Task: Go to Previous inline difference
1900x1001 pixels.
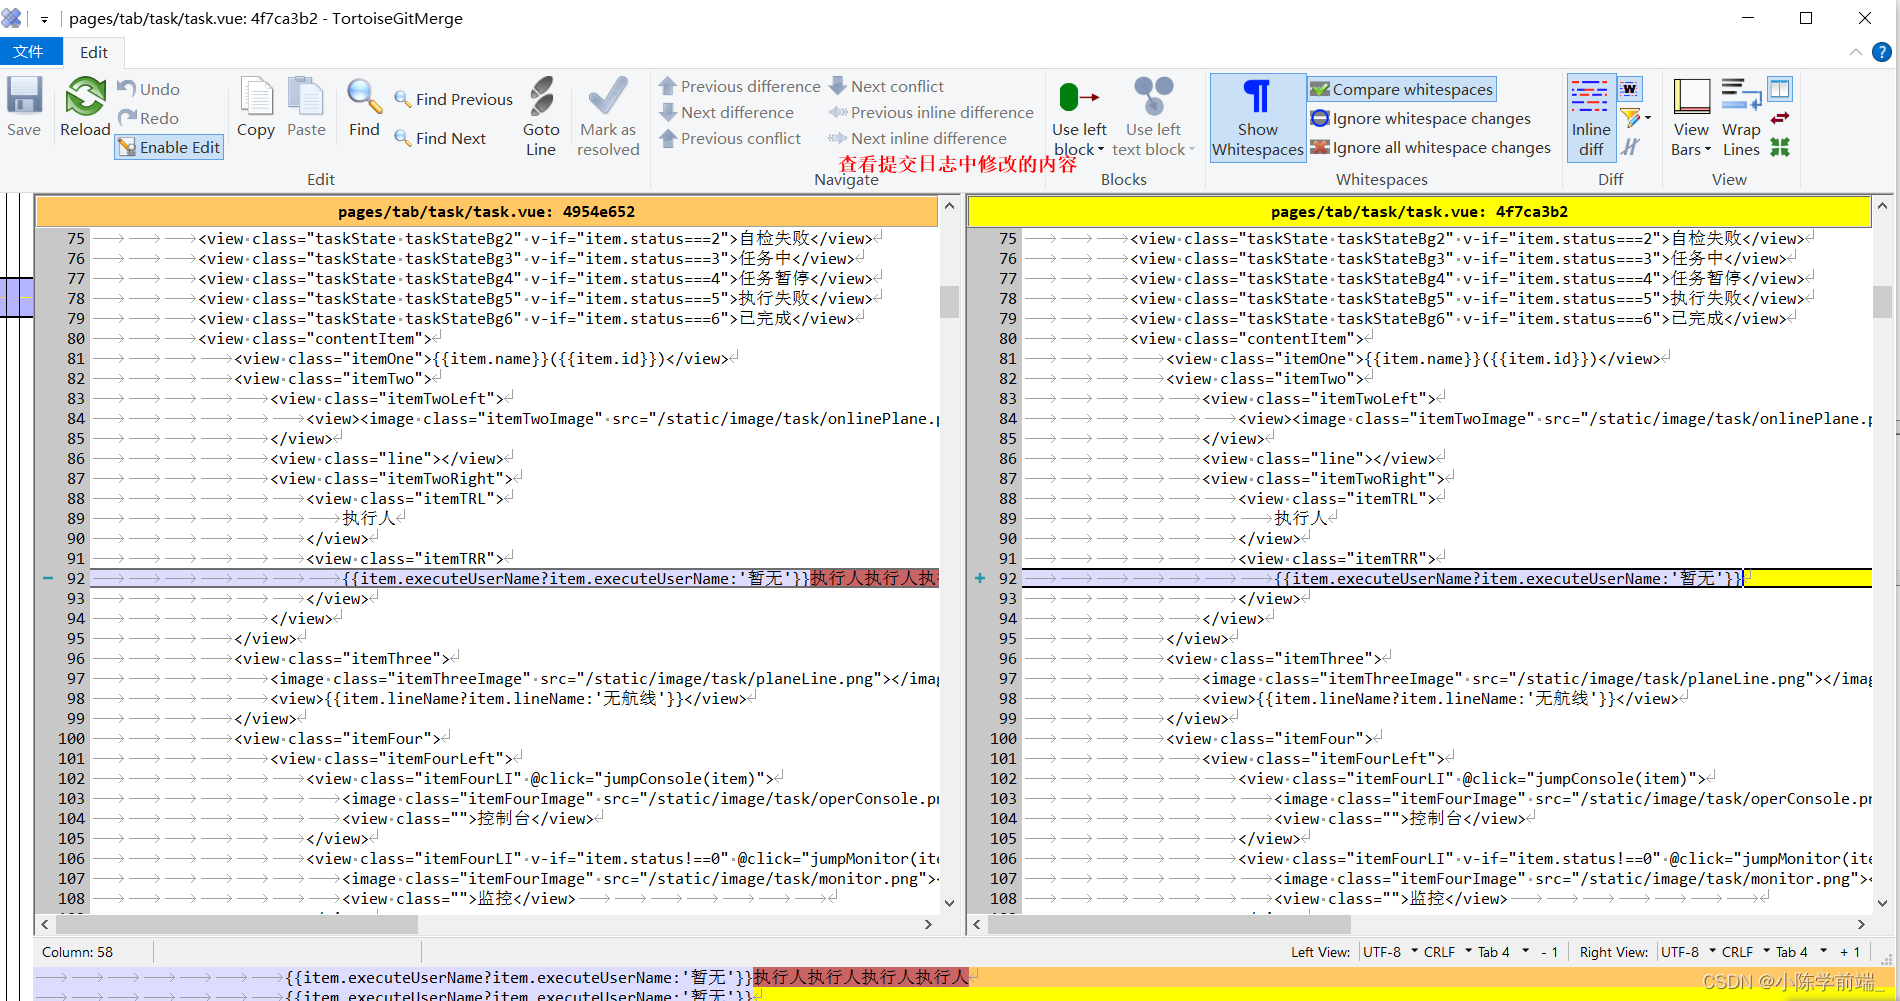Action: click(x=930, y=112)
